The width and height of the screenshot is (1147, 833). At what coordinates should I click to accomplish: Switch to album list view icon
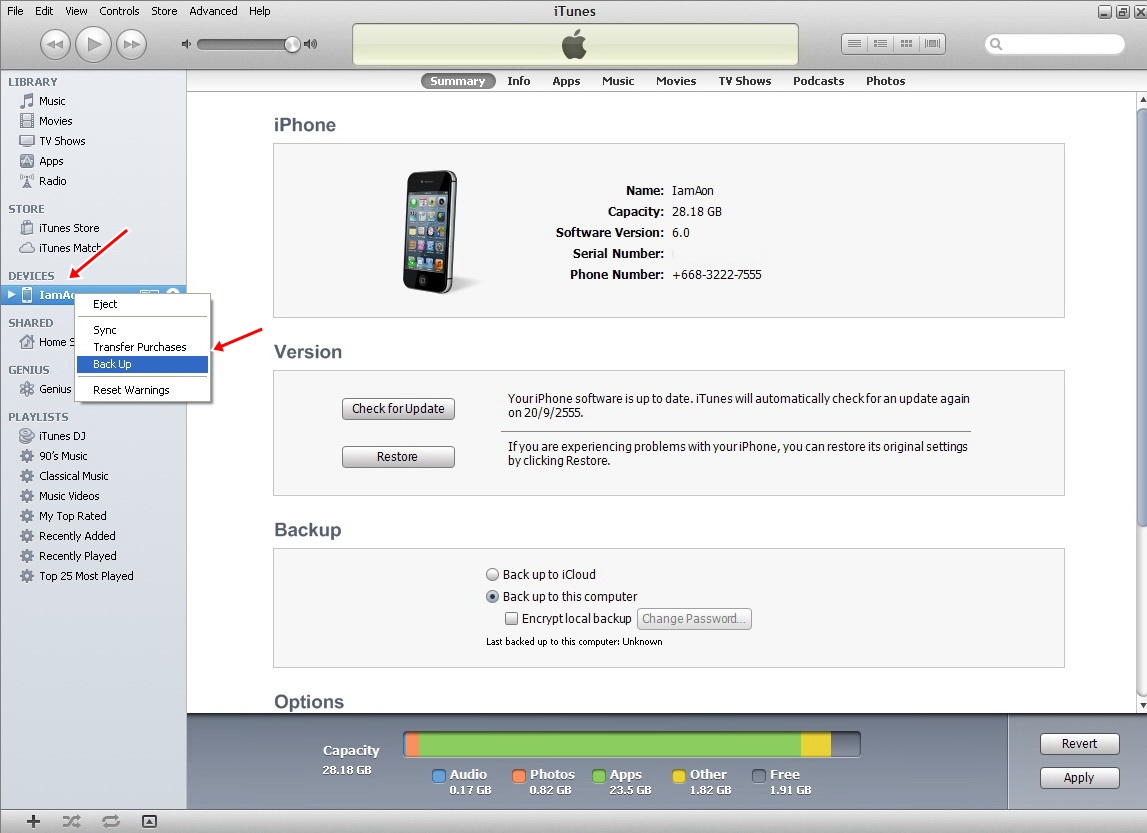(880, 44)
